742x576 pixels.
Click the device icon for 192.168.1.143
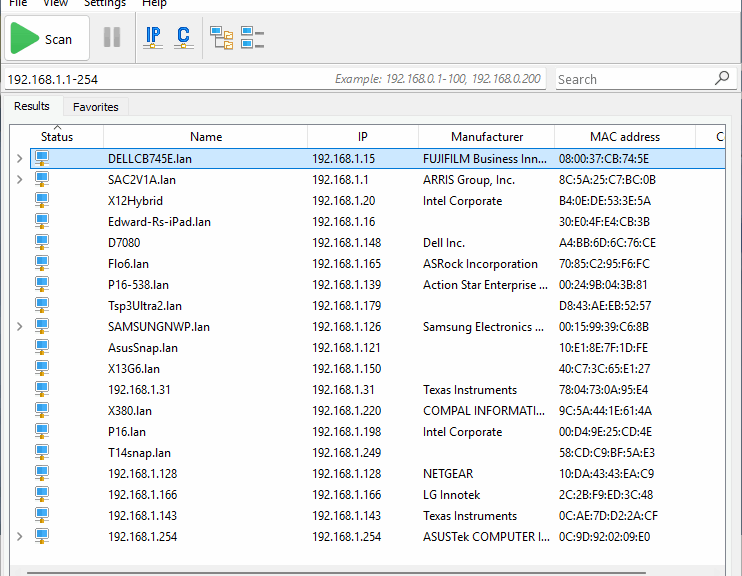[x=42, y=515]
